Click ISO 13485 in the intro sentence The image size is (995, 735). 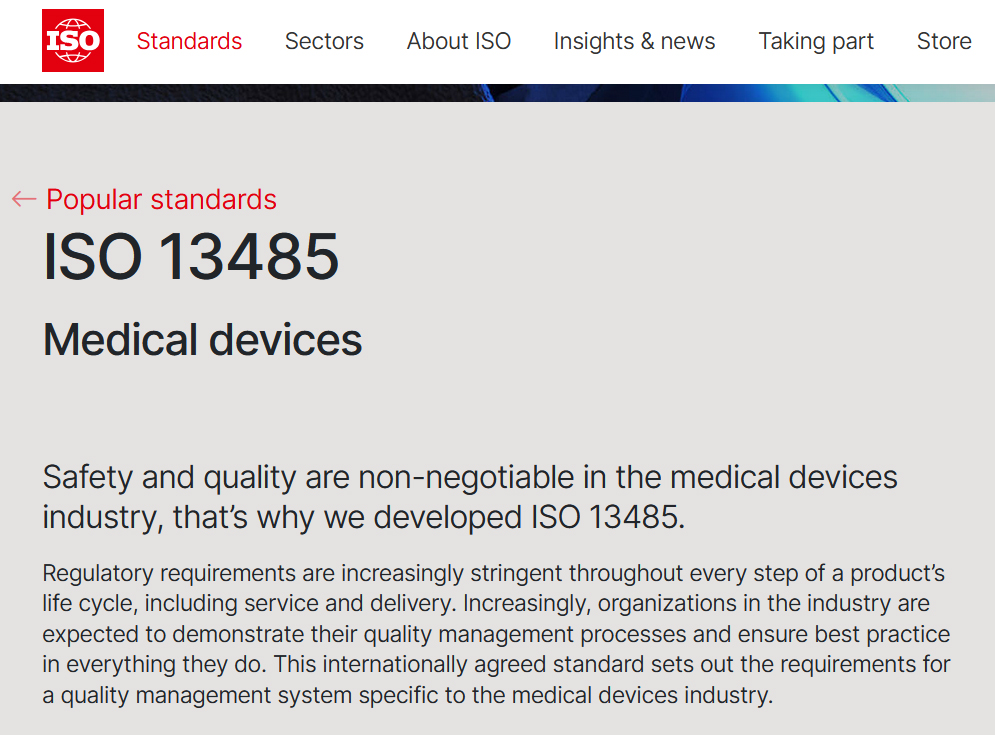pos(605,517)
